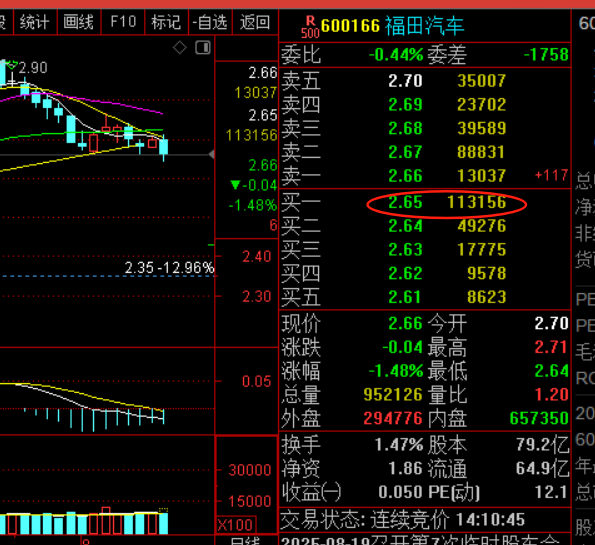595x545 pixels.
Task: Click the R 500 margin trading badge
Action: tap(310, 27)
